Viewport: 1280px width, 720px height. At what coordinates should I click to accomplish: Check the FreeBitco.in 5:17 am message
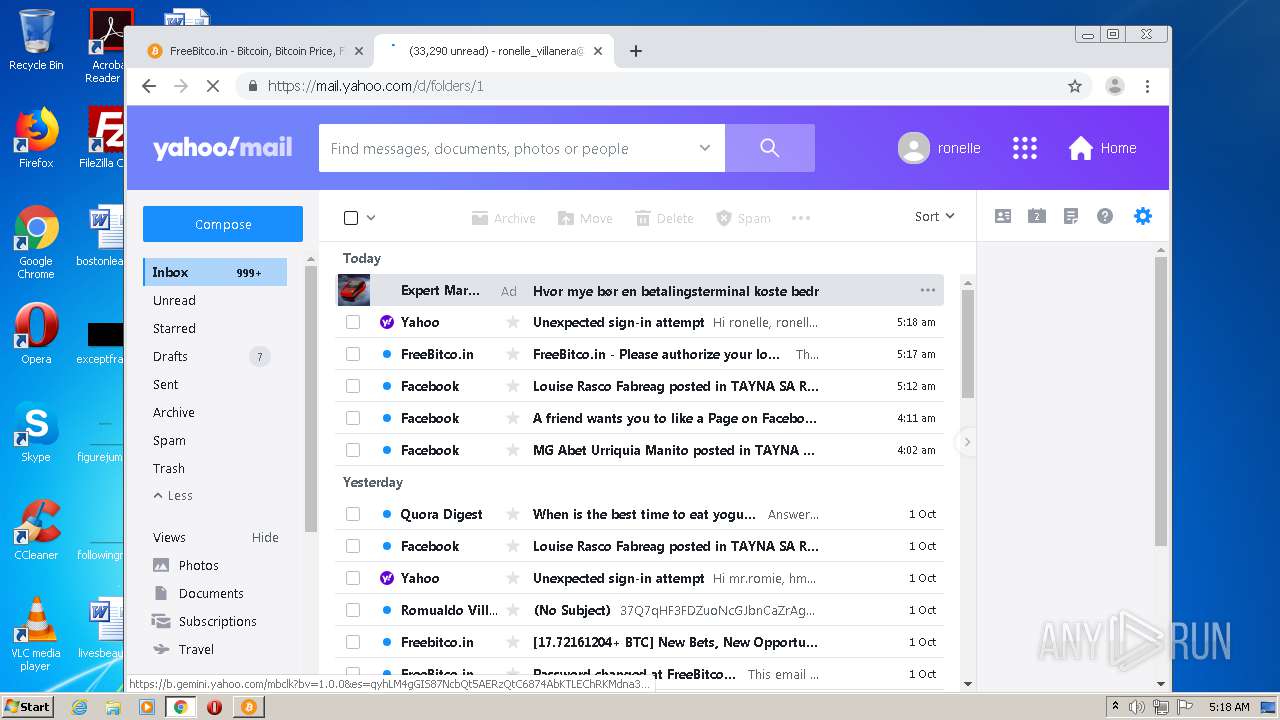(x=353, y=354)
